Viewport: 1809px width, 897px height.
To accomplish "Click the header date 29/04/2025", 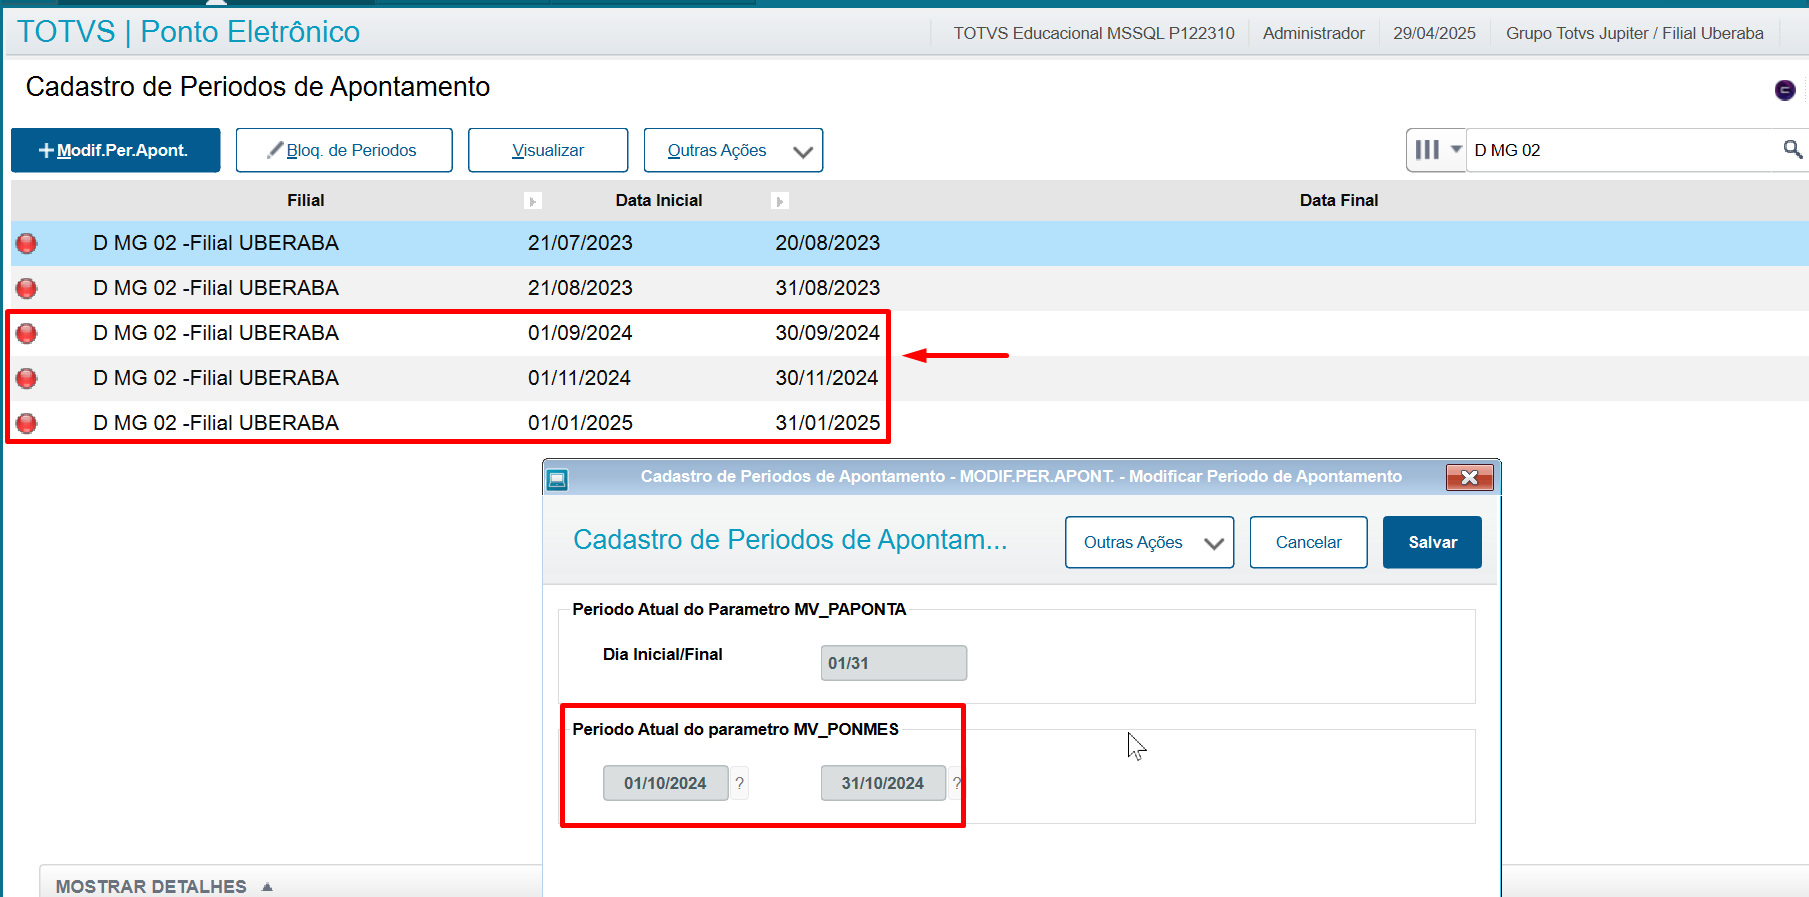I will click(x=1434, y=33).
